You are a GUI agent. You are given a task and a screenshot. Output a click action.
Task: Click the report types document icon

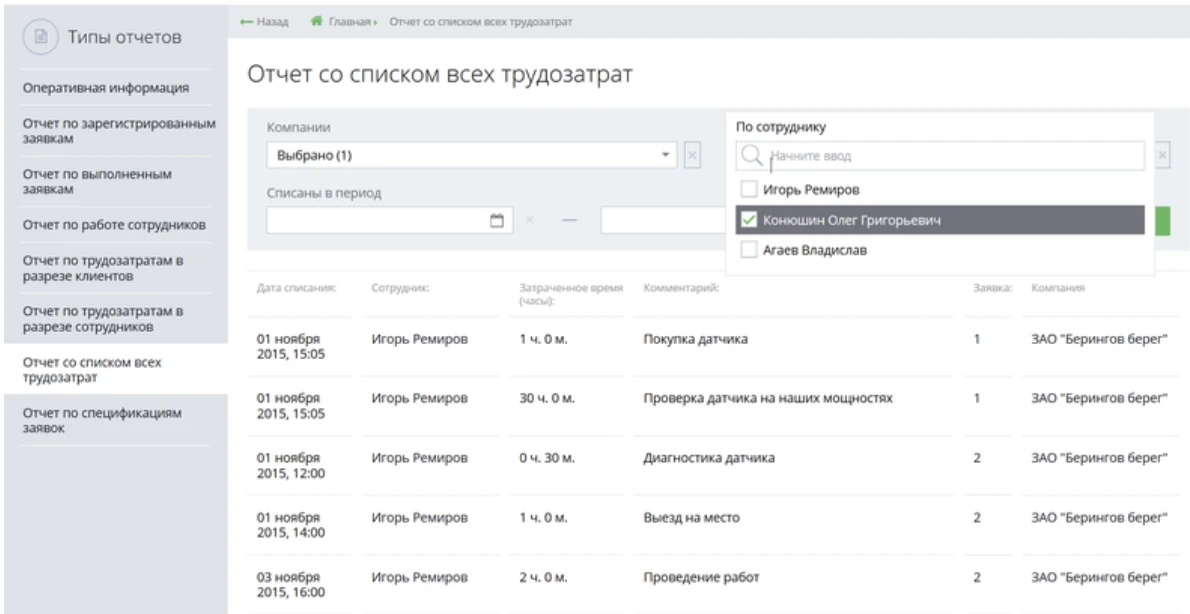[41, 37]
